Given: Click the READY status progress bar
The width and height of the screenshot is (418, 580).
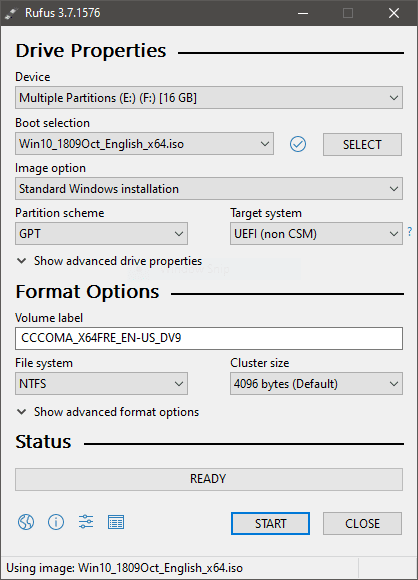Looking at the screenshot, I should 209,479.
